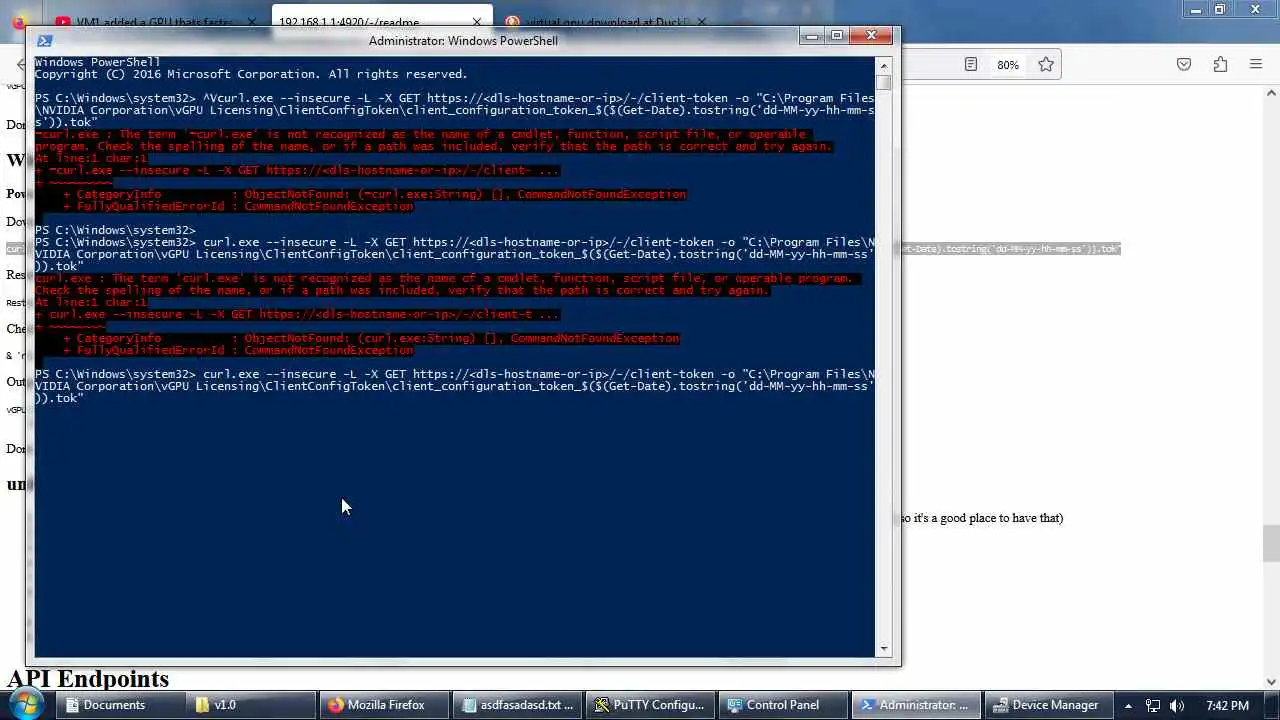Click the 7:42 PM taskbar clock
Image resolution: width=1280 pixels, height=720 pixels.
[1227, 705]
